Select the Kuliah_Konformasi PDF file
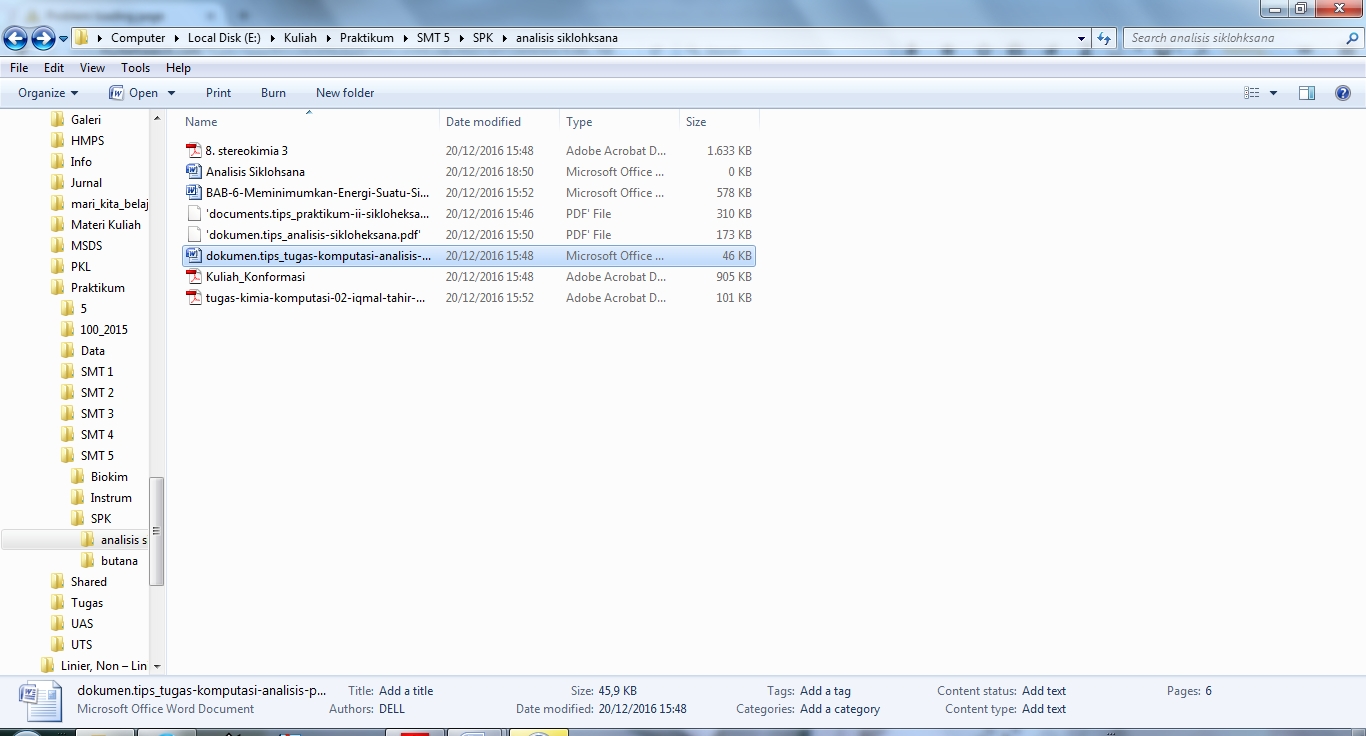This screenshot has height=736, width=1366. (255, 277)
